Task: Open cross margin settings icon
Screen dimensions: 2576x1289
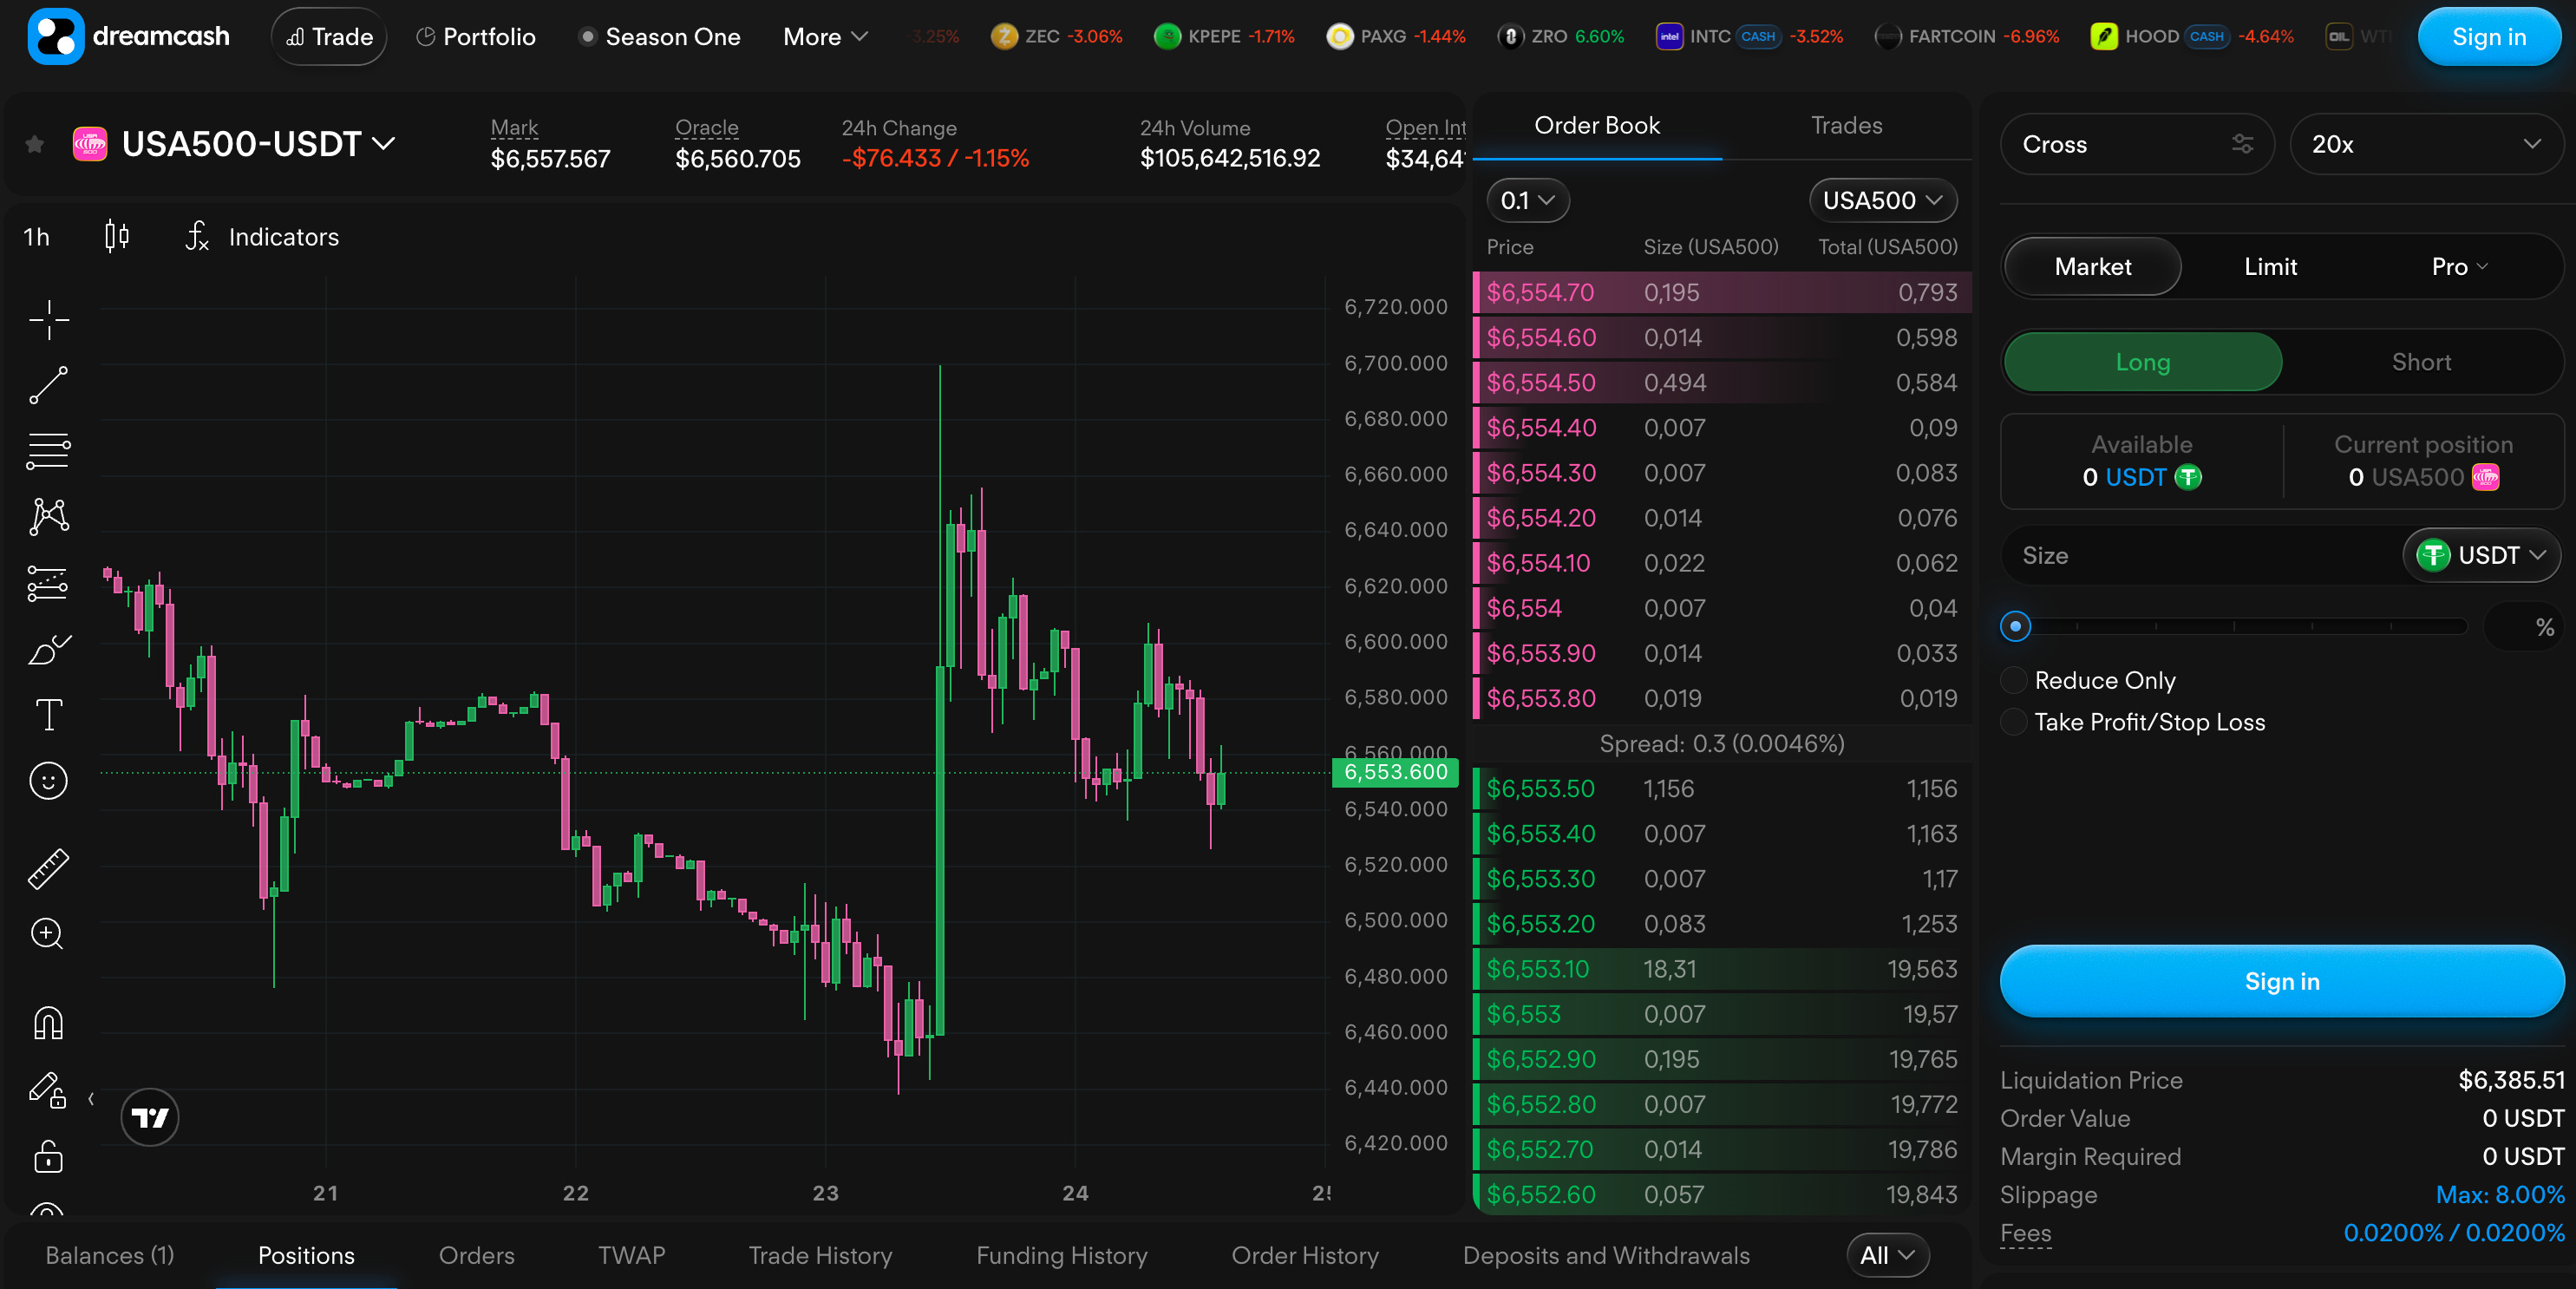Action: point(2242,144)
